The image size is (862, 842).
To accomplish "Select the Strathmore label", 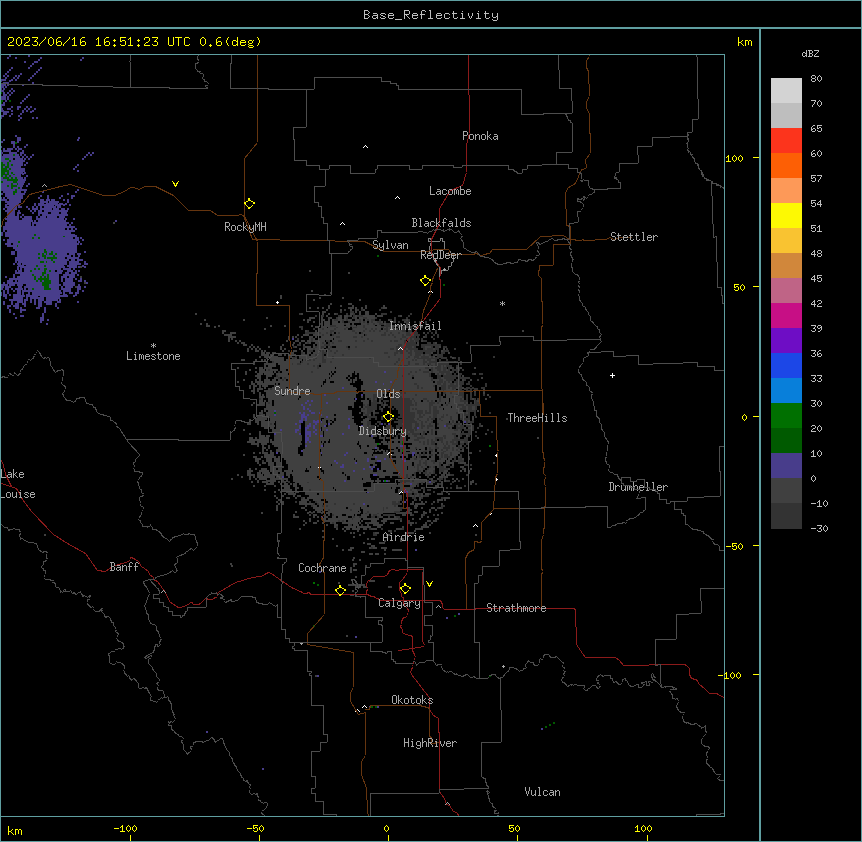I will pos(516,608).
